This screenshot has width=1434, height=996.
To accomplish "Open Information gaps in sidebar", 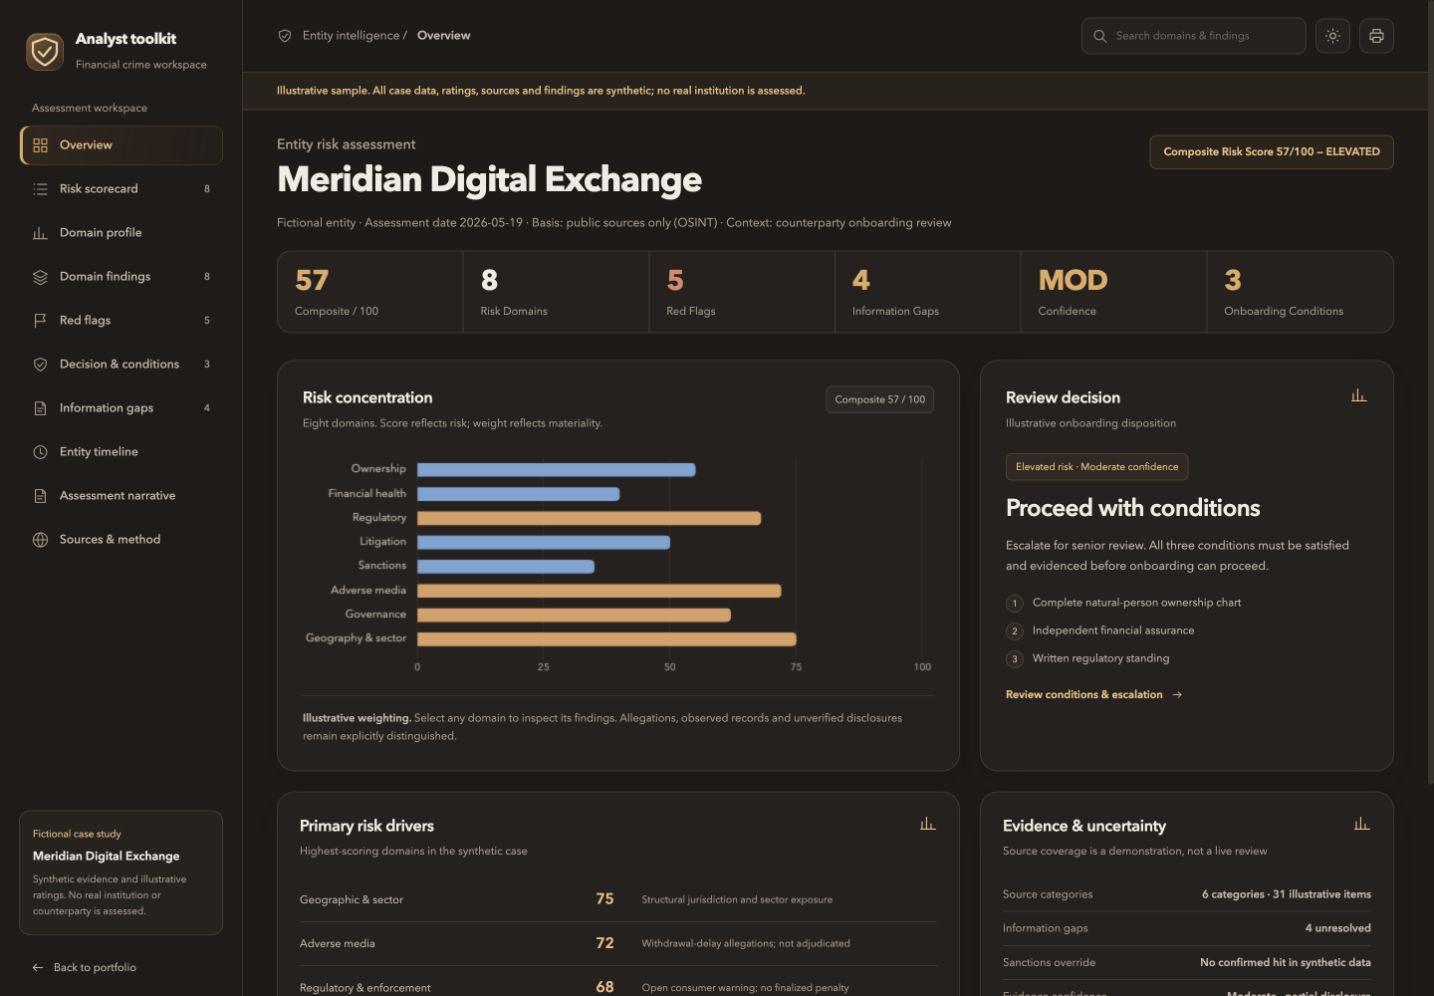I will 121,408.
